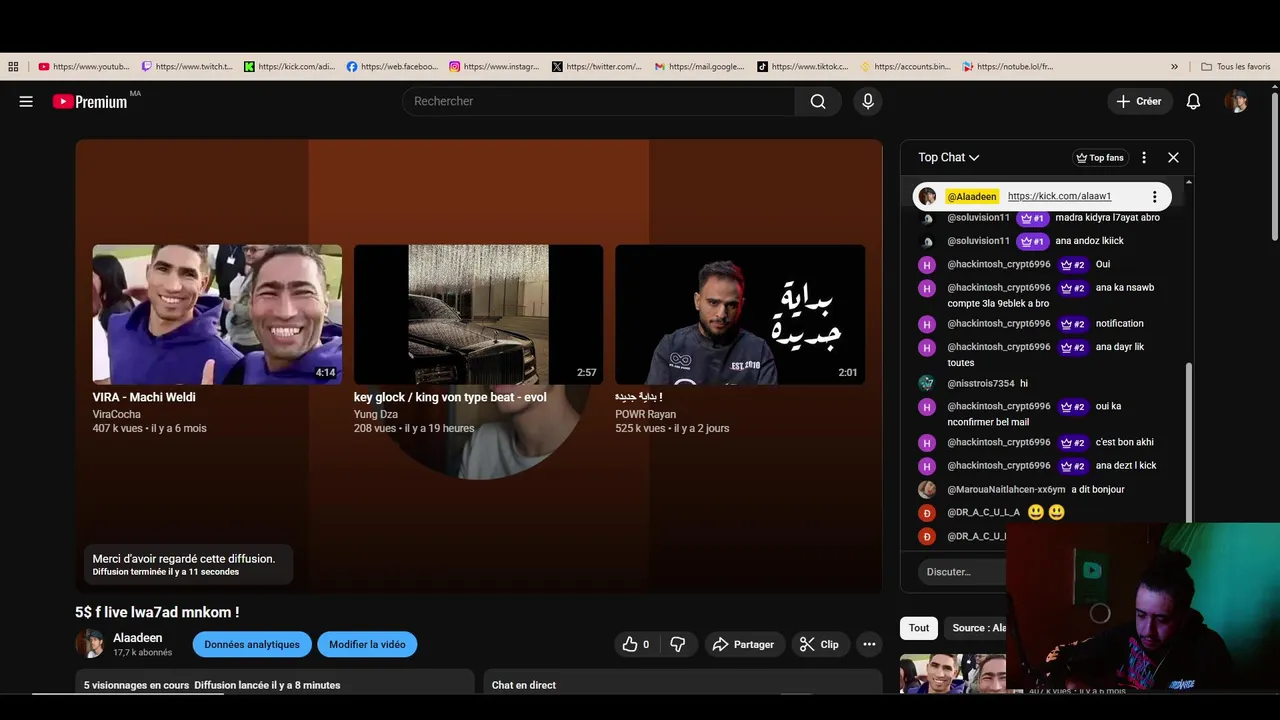Viewport: 1280px width, 720px height.
Task: Open the Gmail bookmark
Action: tap(700, 67)
